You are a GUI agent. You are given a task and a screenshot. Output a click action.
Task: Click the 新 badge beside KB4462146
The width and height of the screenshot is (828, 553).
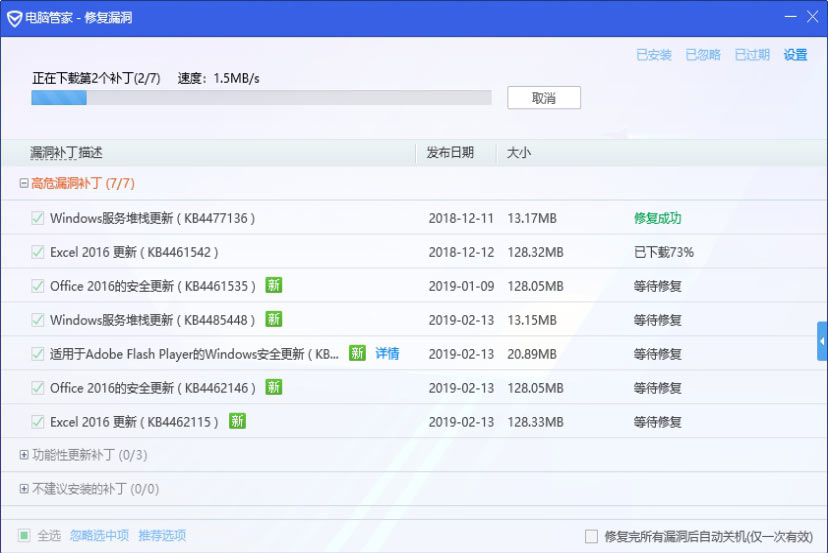273,387
